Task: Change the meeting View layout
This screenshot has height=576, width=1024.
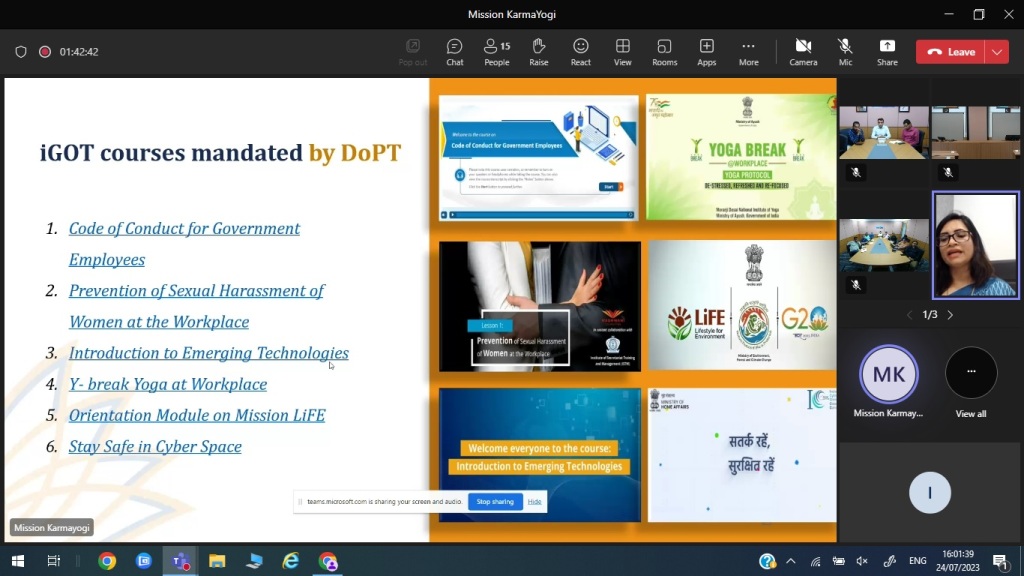Action: pos(622,52)
